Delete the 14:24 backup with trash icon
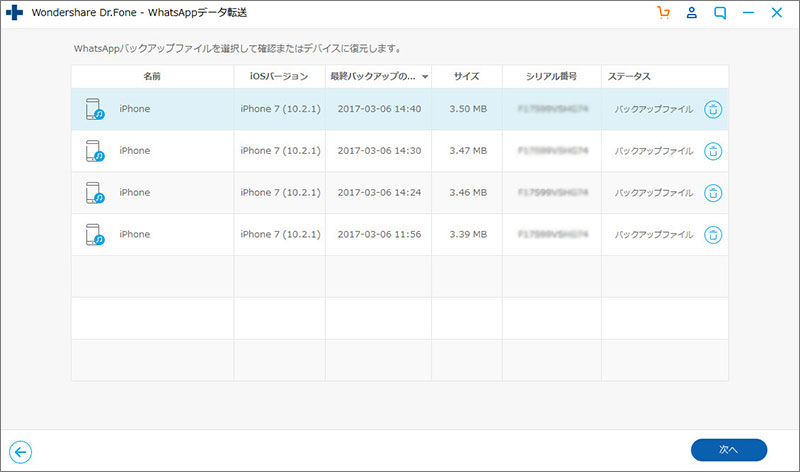 tap(713, 193)
